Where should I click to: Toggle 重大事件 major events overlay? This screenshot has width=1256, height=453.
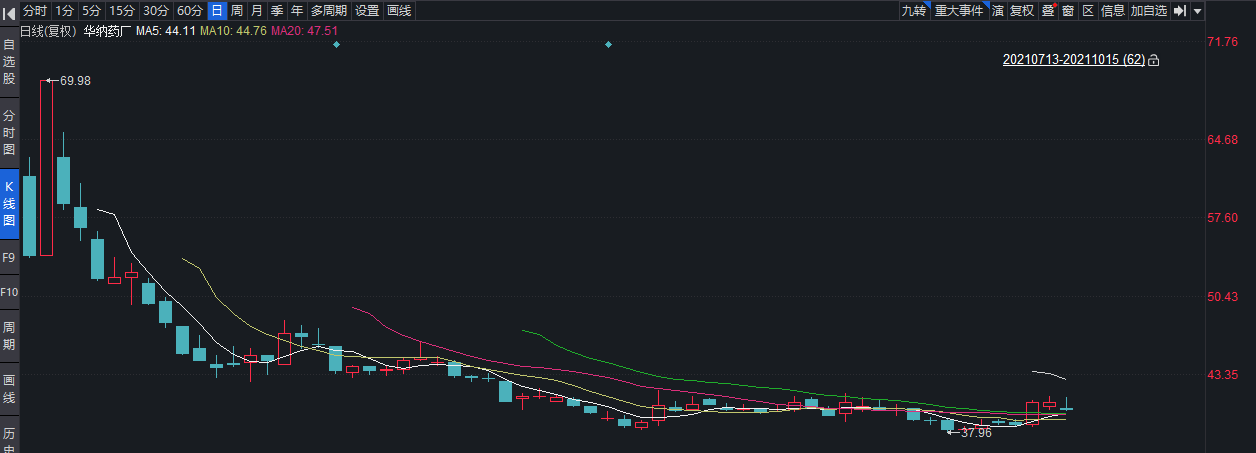pos(959,10)
